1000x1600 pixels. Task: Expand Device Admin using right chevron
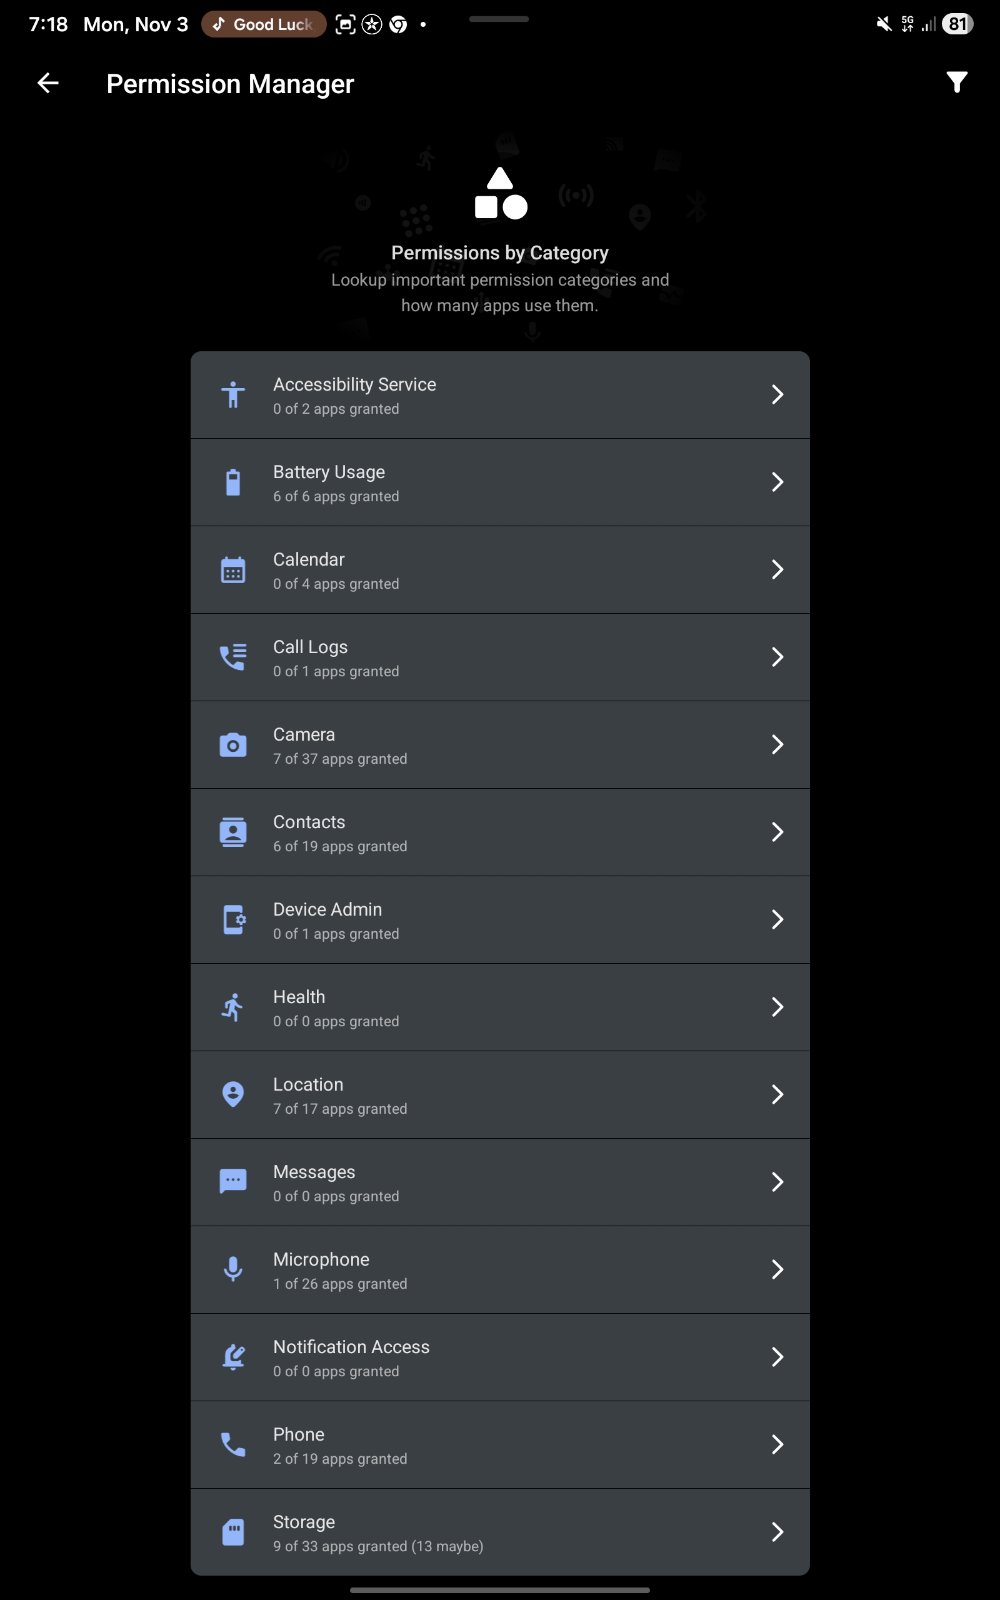[x=777, y=919]
